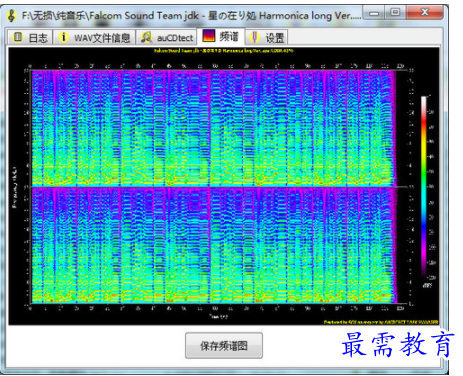Click the yellow song title above the spectrogram
Screen dimensions: 463x376
pos(224,51)
